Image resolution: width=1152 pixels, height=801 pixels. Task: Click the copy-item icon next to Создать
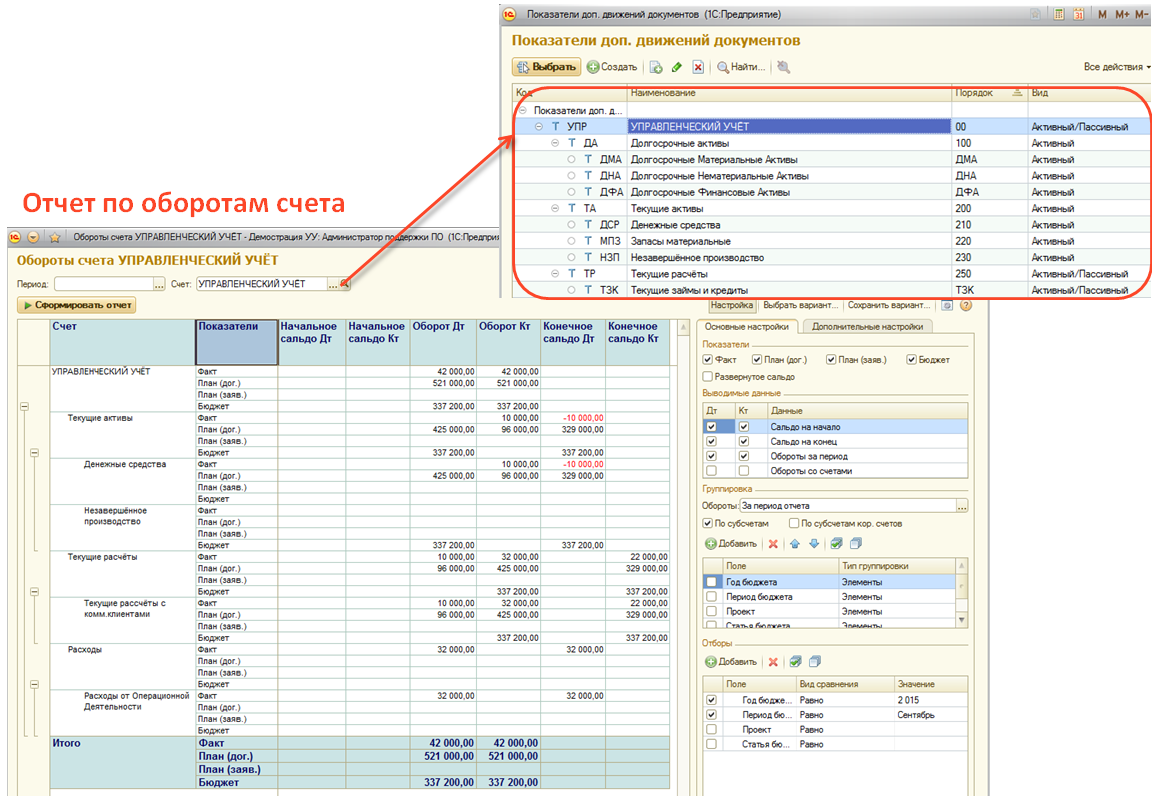[656, 67]
